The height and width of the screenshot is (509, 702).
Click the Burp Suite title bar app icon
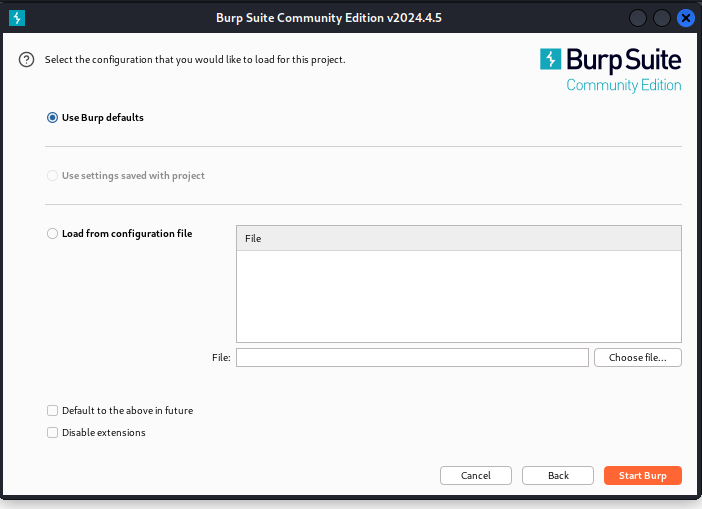[x=17, y=18]
